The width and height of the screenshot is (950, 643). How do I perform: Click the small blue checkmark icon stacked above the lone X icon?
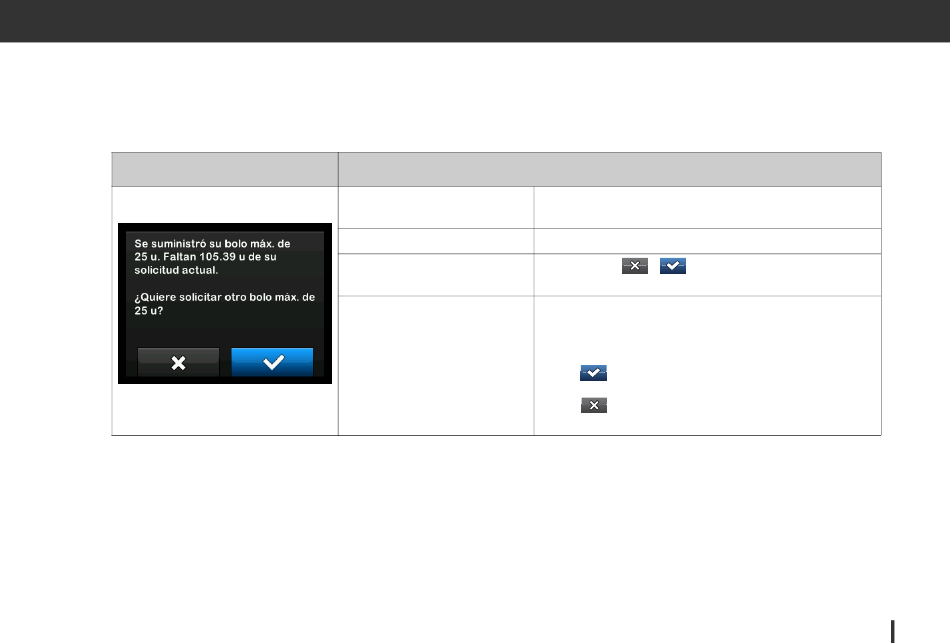click(593, 373)
